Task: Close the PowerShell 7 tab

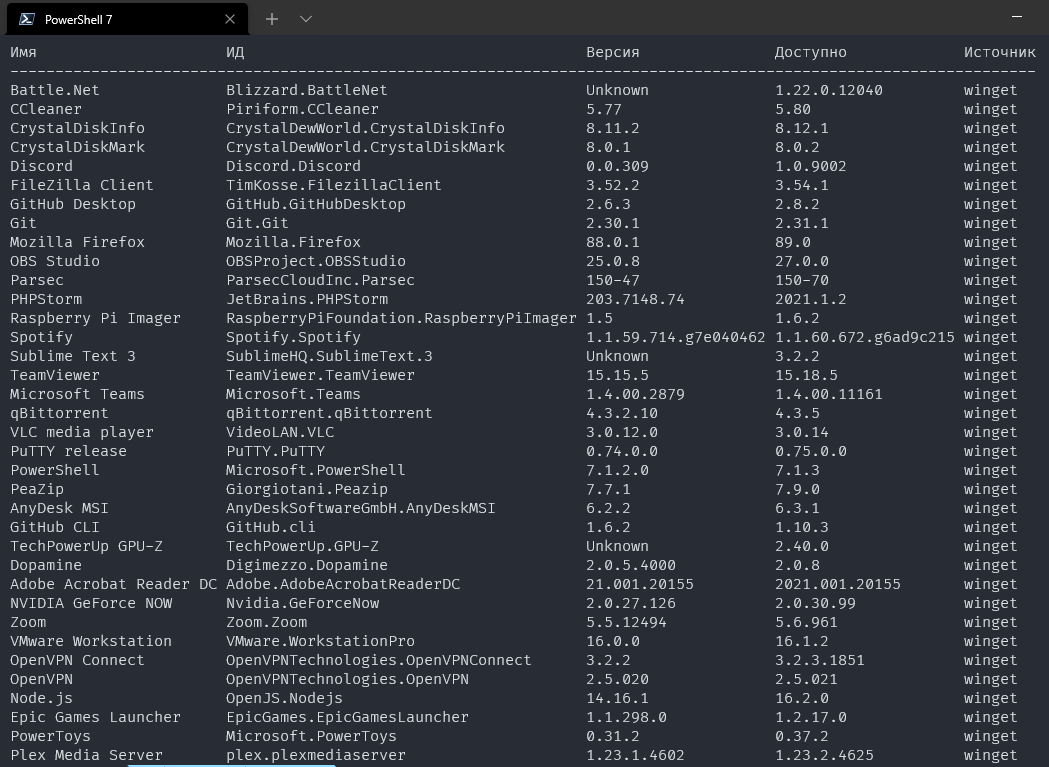Action: [231, 19]
